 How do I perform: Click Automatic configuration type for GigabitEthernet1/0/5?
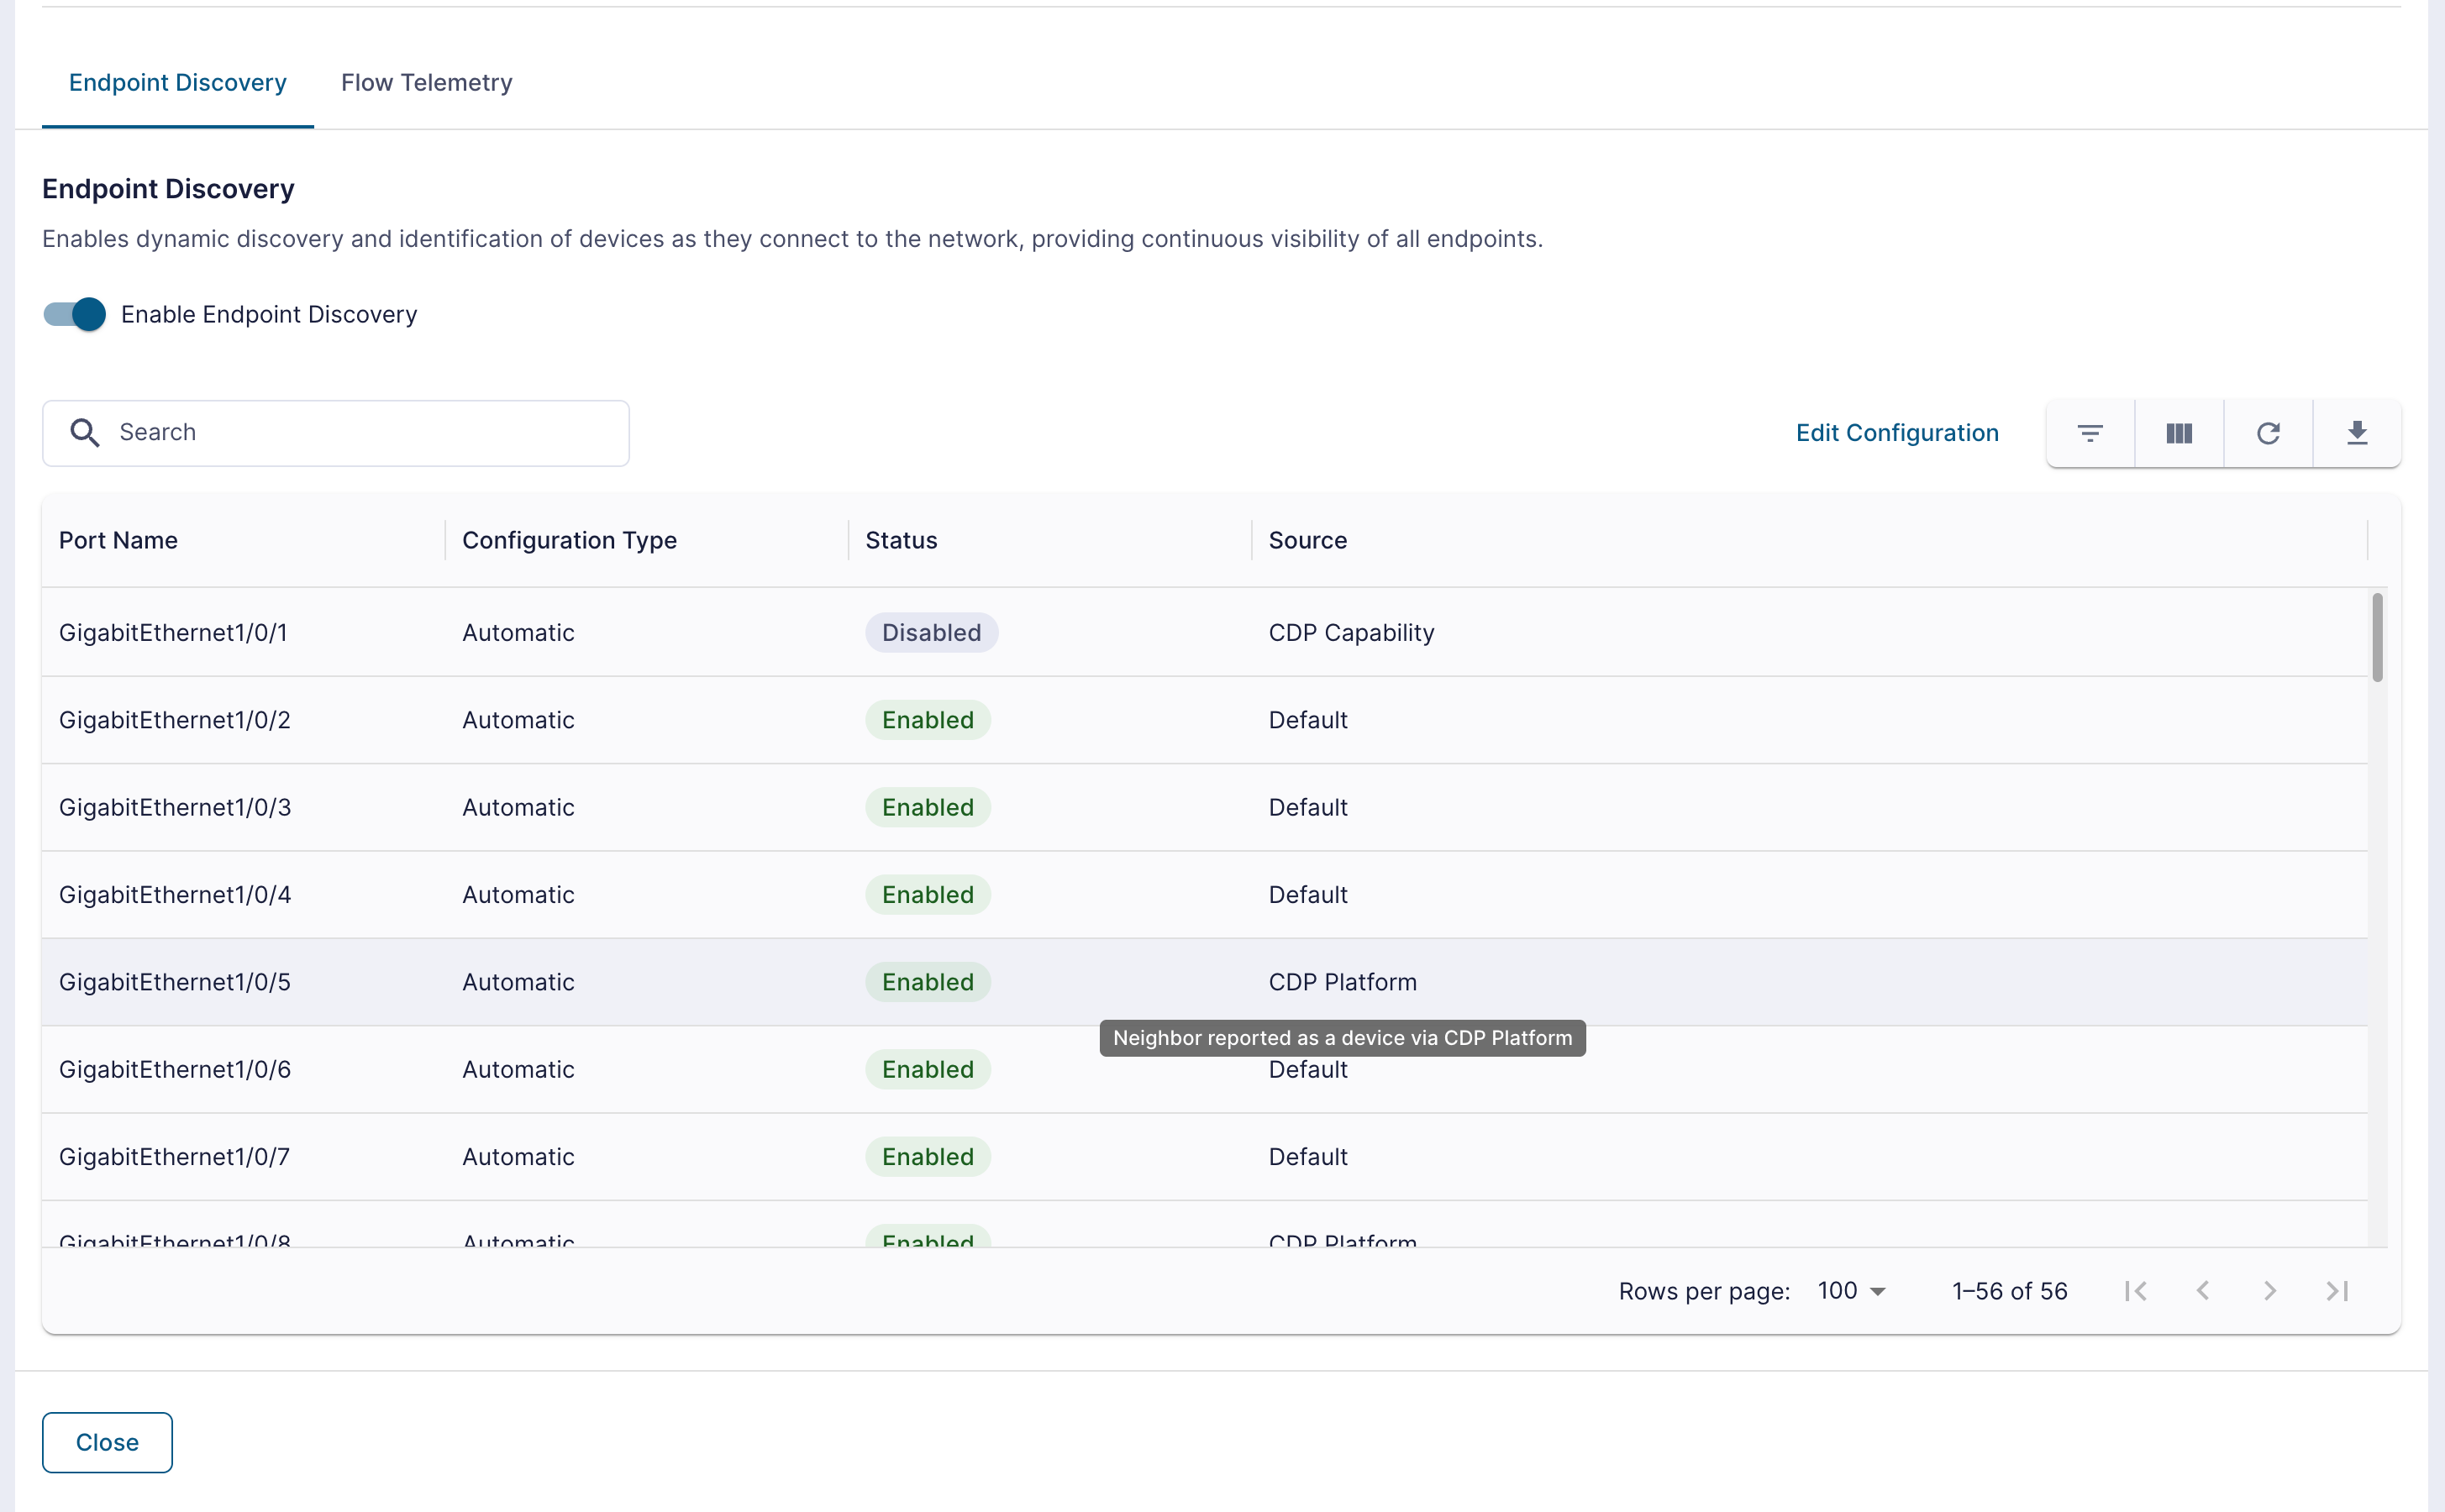tap(518, 982)
